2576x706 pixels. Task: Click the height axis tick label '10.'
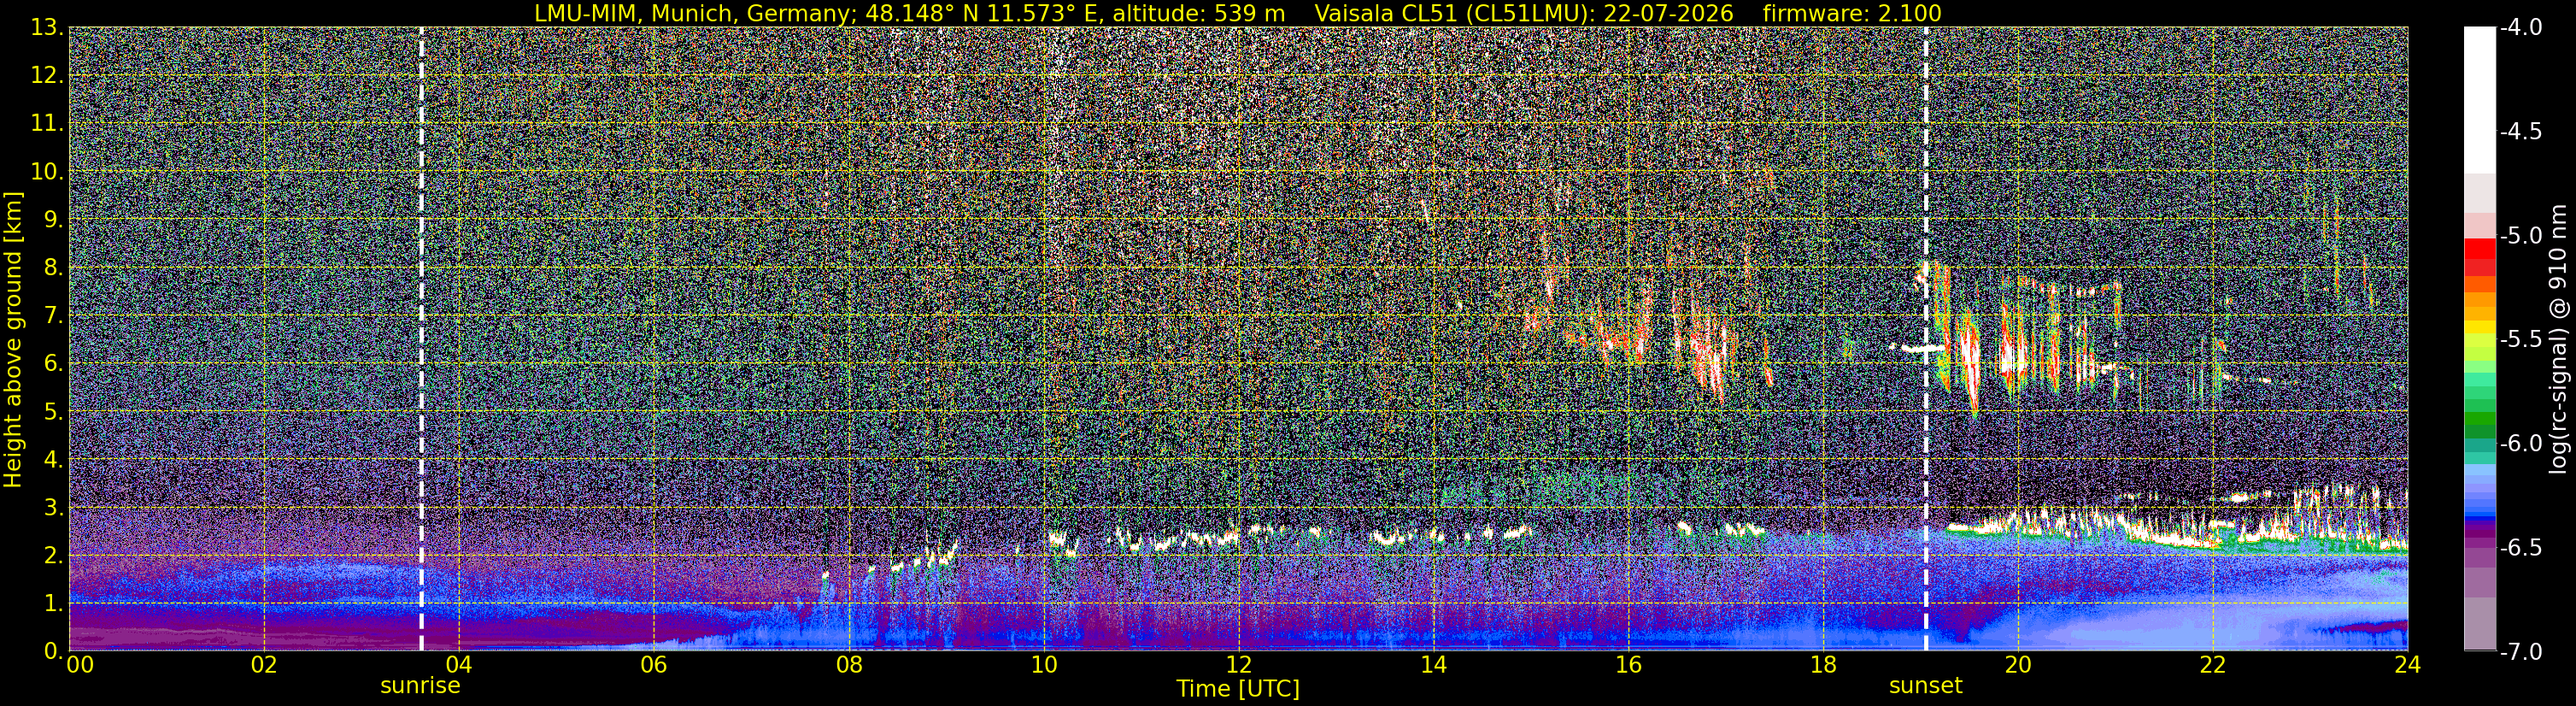pos(47,171)
